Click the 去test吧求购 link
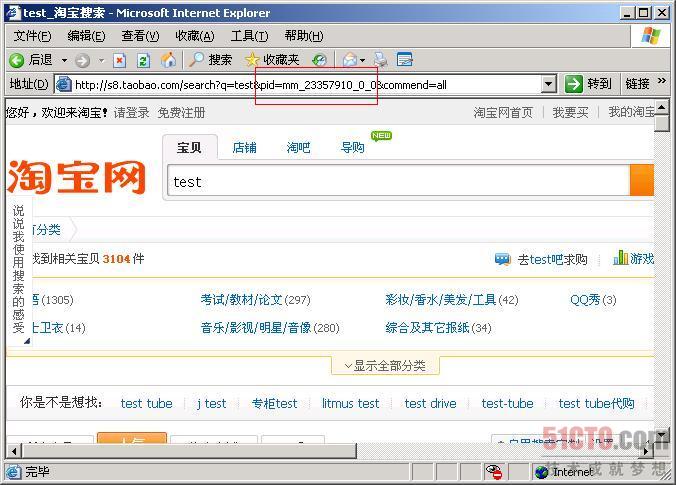 coord(552,260)
